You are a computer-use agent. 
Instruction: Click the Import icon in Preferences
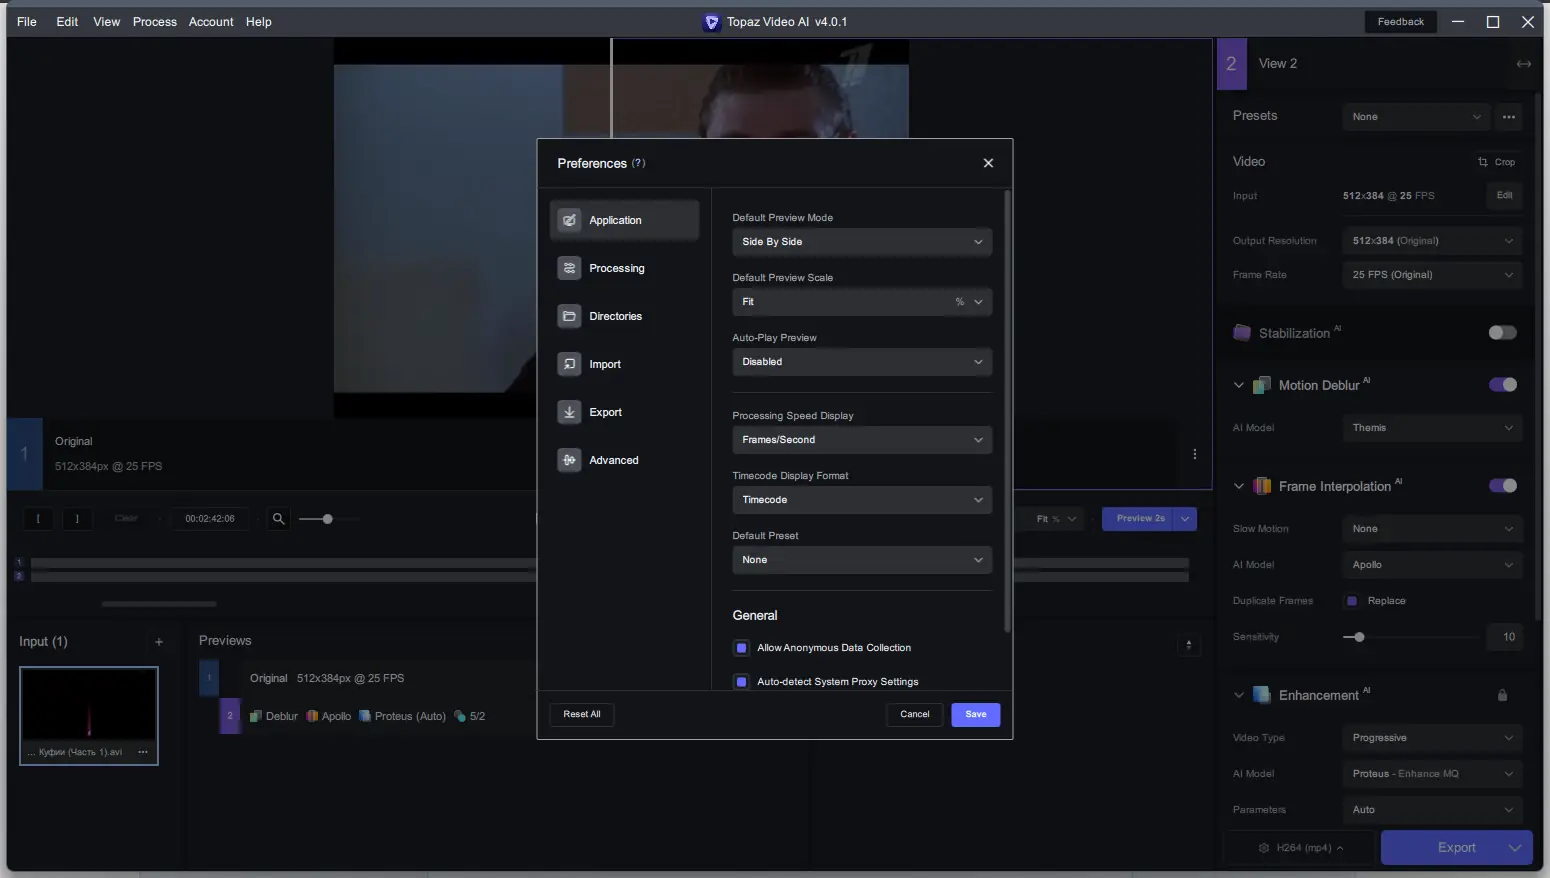[569, 364]
